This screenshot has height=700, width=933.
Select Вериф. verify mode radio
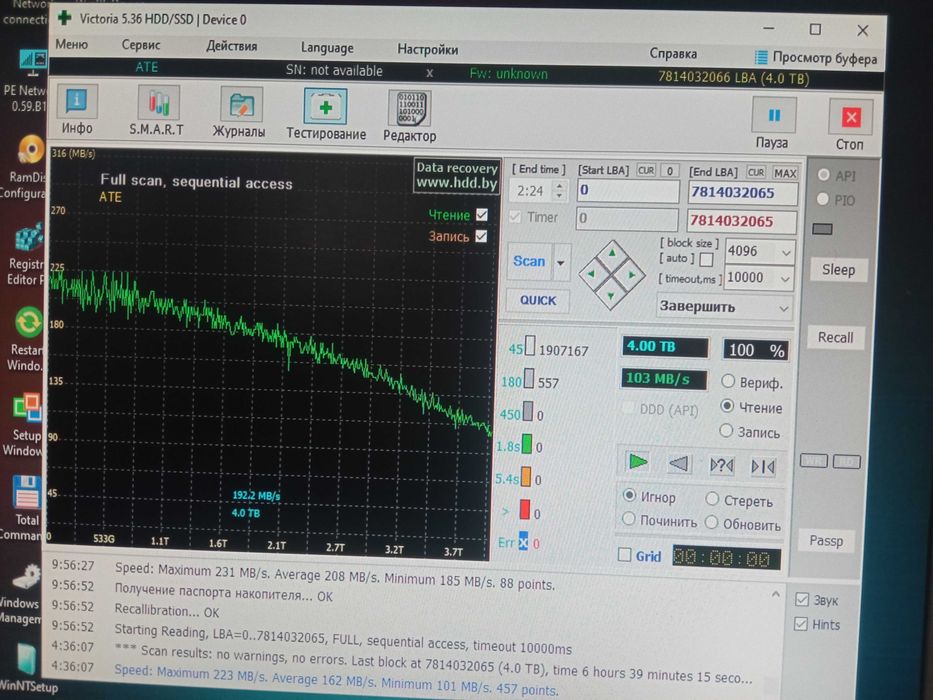tap(728, 381)
